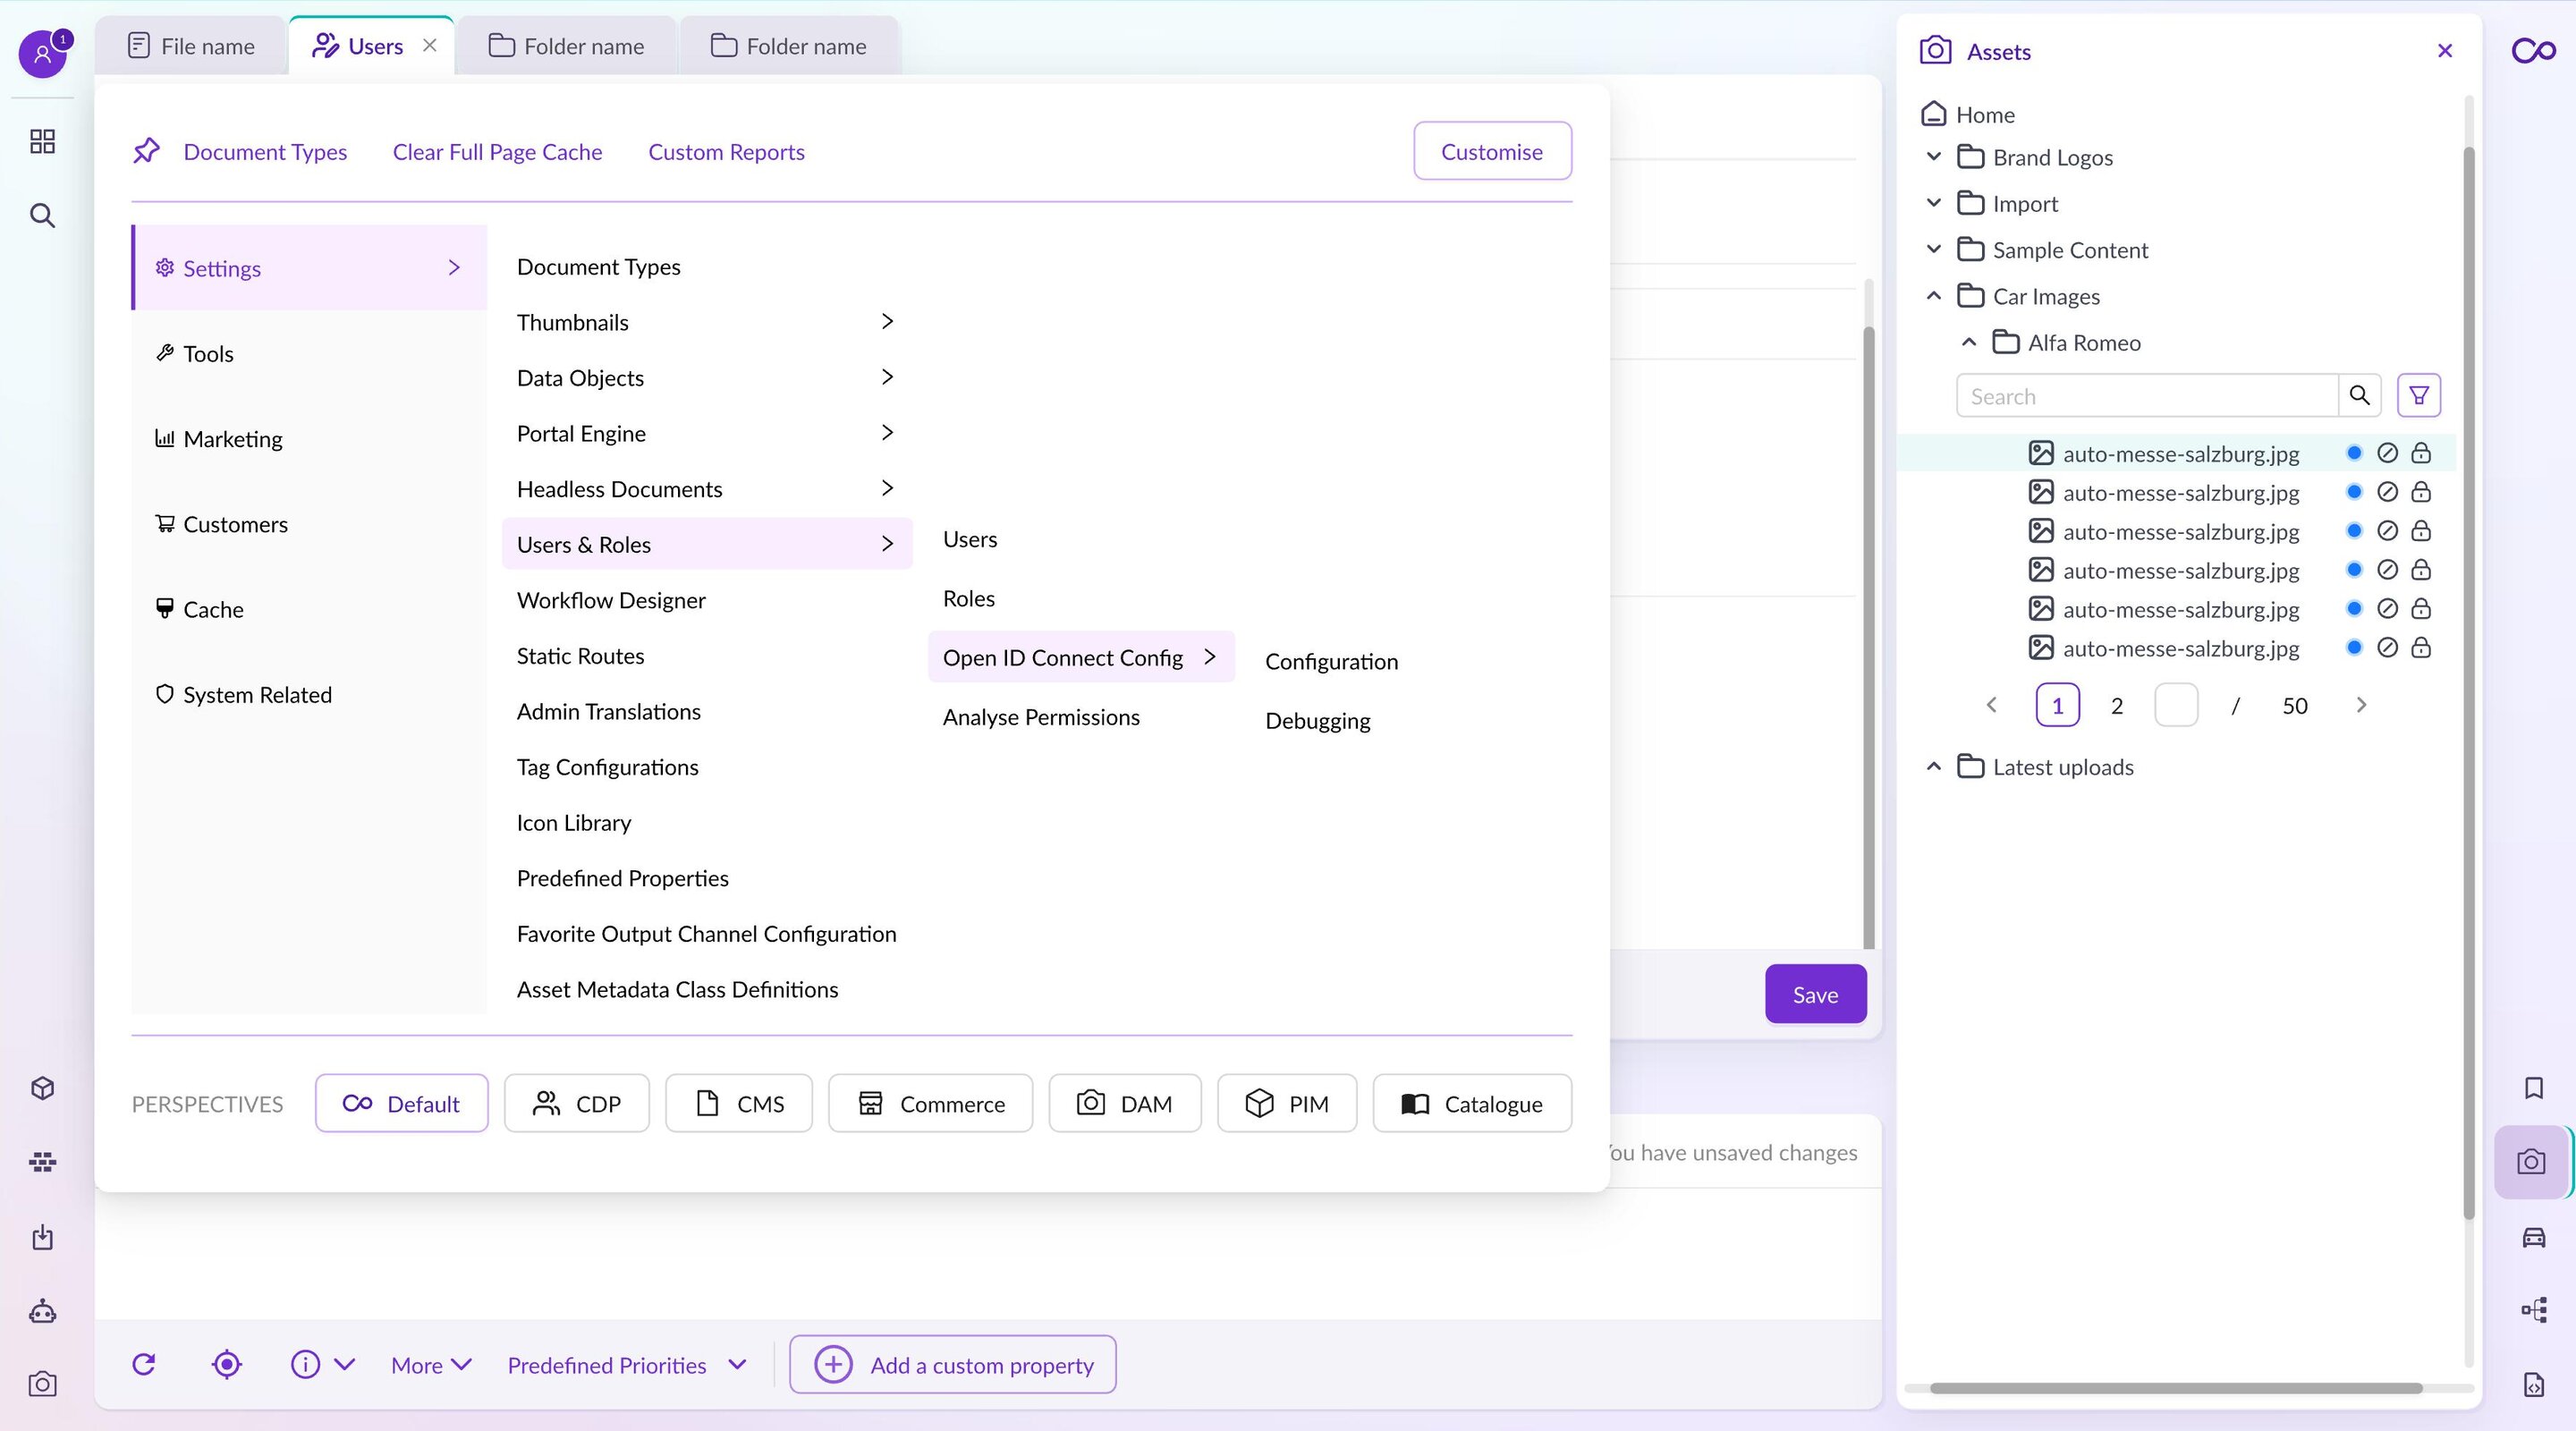The height and width of the screenshot is (1431, 2576).
Task: Select the Default perspective
Action: coord(401,1103)
